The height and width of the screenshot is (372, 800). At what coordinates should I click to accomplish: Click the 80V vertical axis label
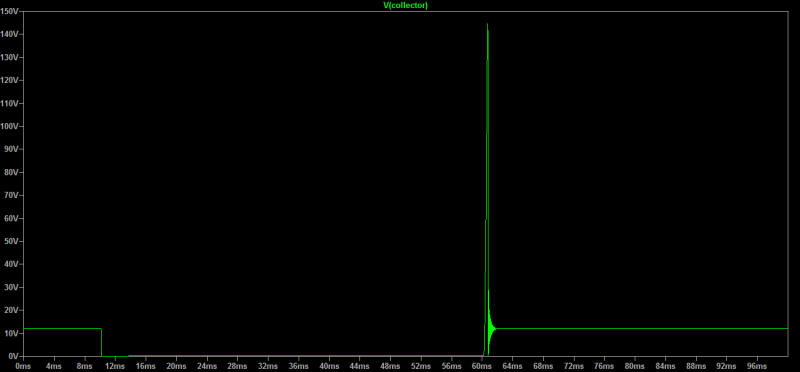pyautogui.click(x=12, y=172)
